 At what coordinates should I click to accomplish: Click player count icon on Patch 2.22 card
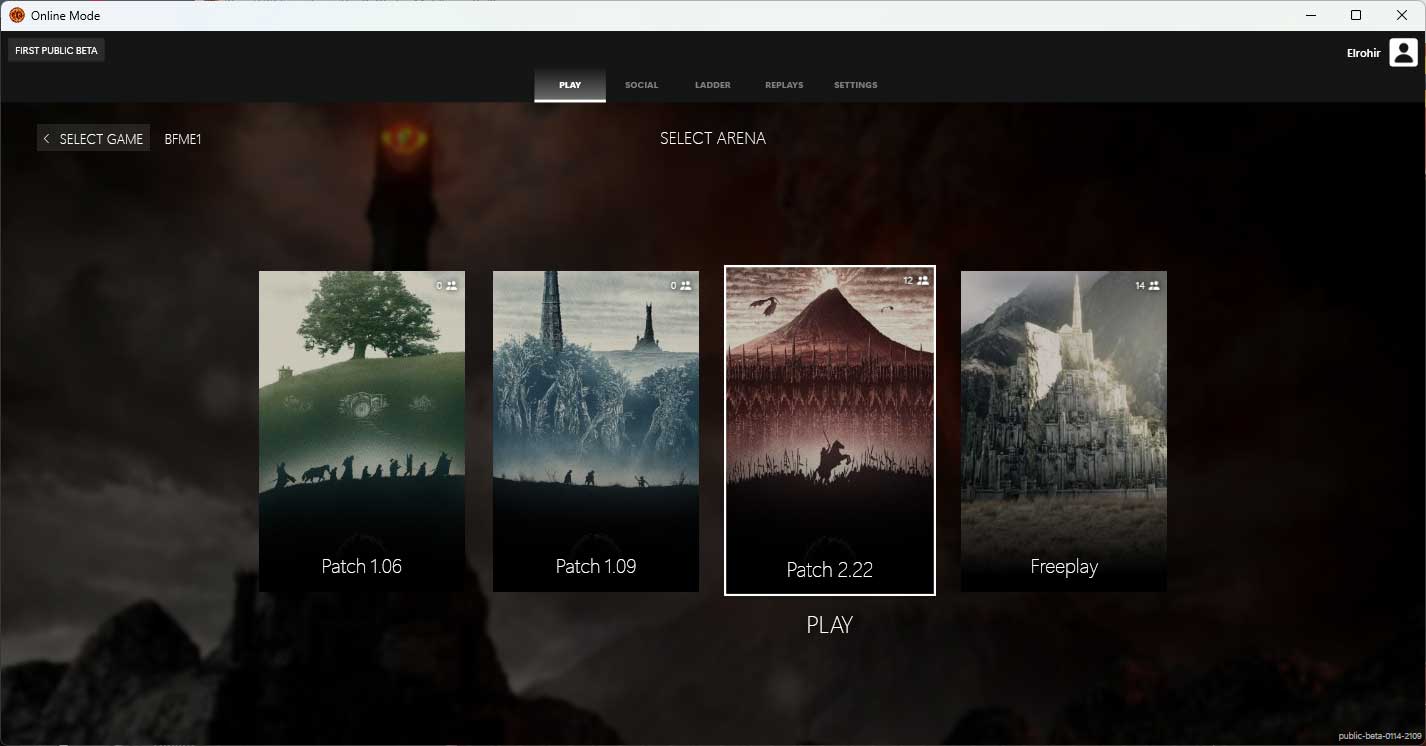pyautogui.click(x=923, y=281)
